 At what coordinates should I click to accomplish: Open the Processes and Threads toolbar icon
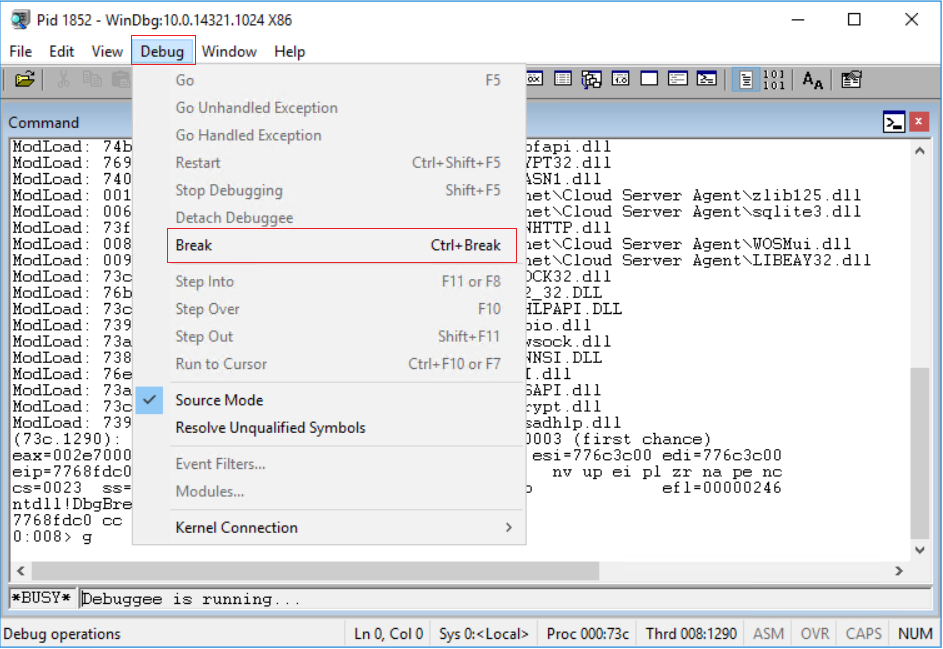(x=678, y=79)
